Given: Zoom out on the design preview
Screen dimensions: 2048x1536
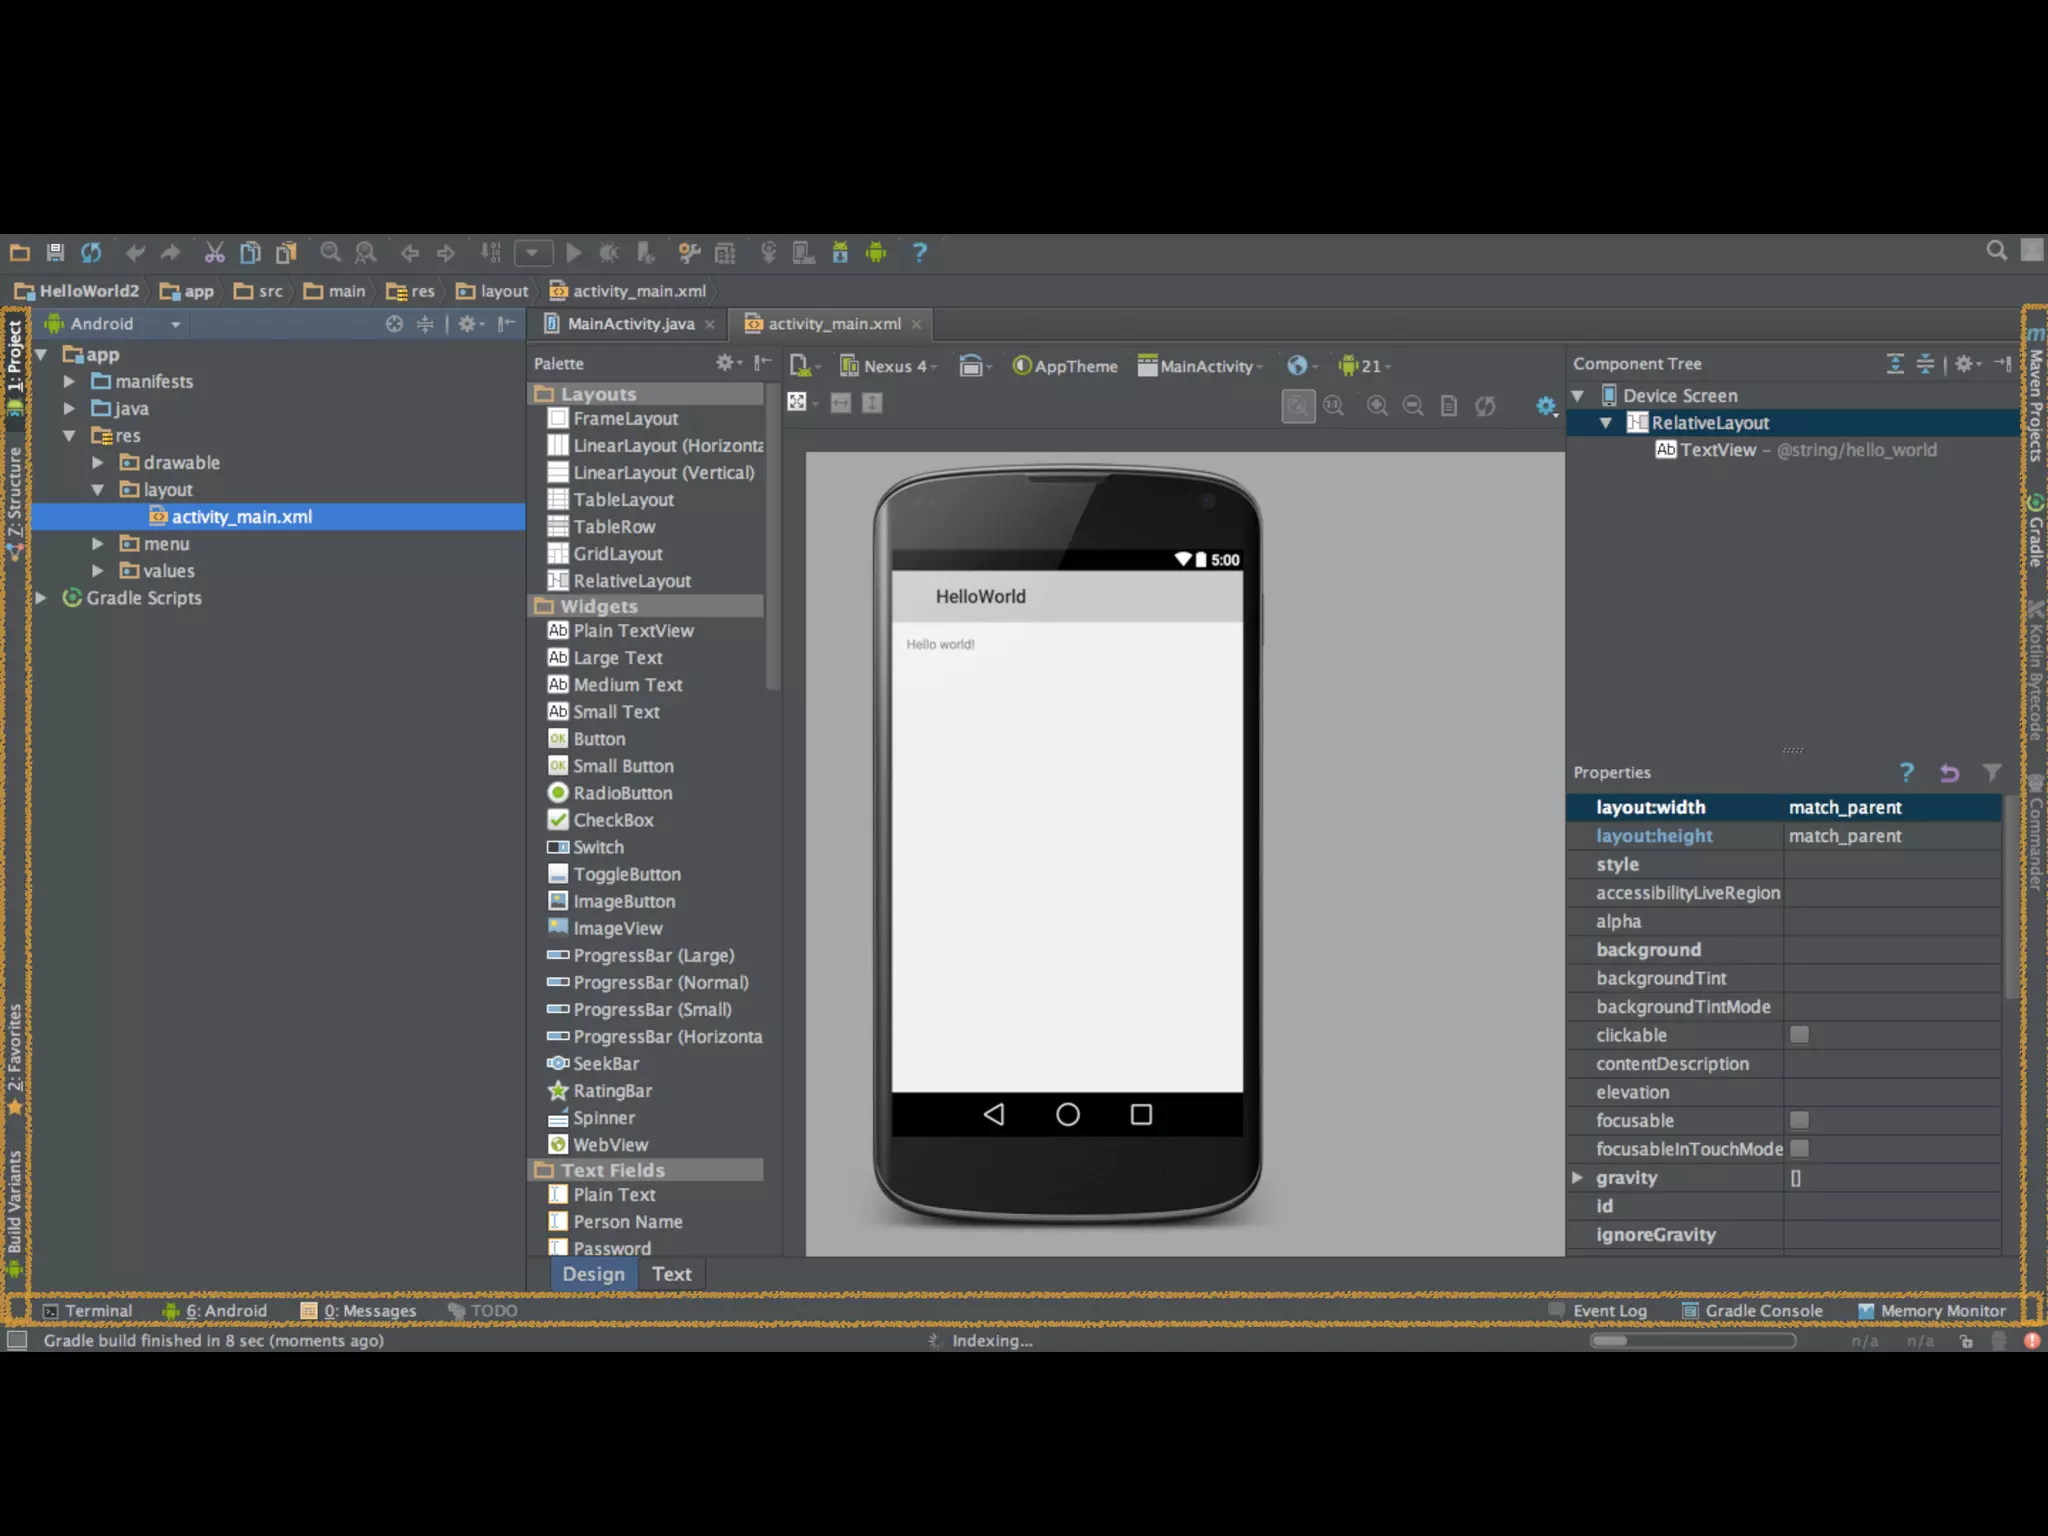Looking at the screenshot, I should [x=1413, y=405].
